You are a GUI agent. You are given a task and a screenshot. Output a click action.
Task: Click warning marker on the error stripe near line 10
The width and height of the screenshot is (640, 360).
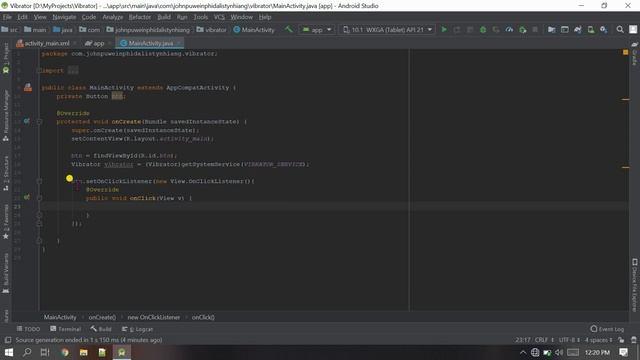click(625, 99)
